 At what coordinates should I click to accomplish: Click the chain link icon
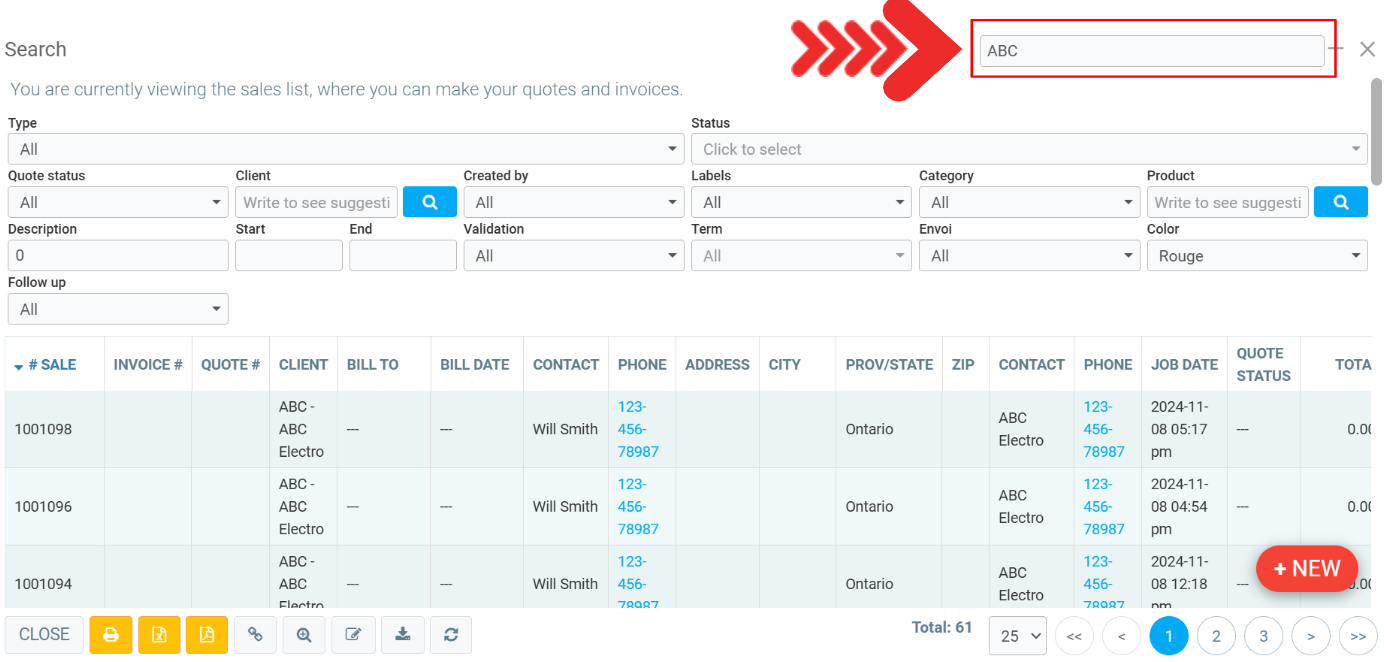[255, 635]
